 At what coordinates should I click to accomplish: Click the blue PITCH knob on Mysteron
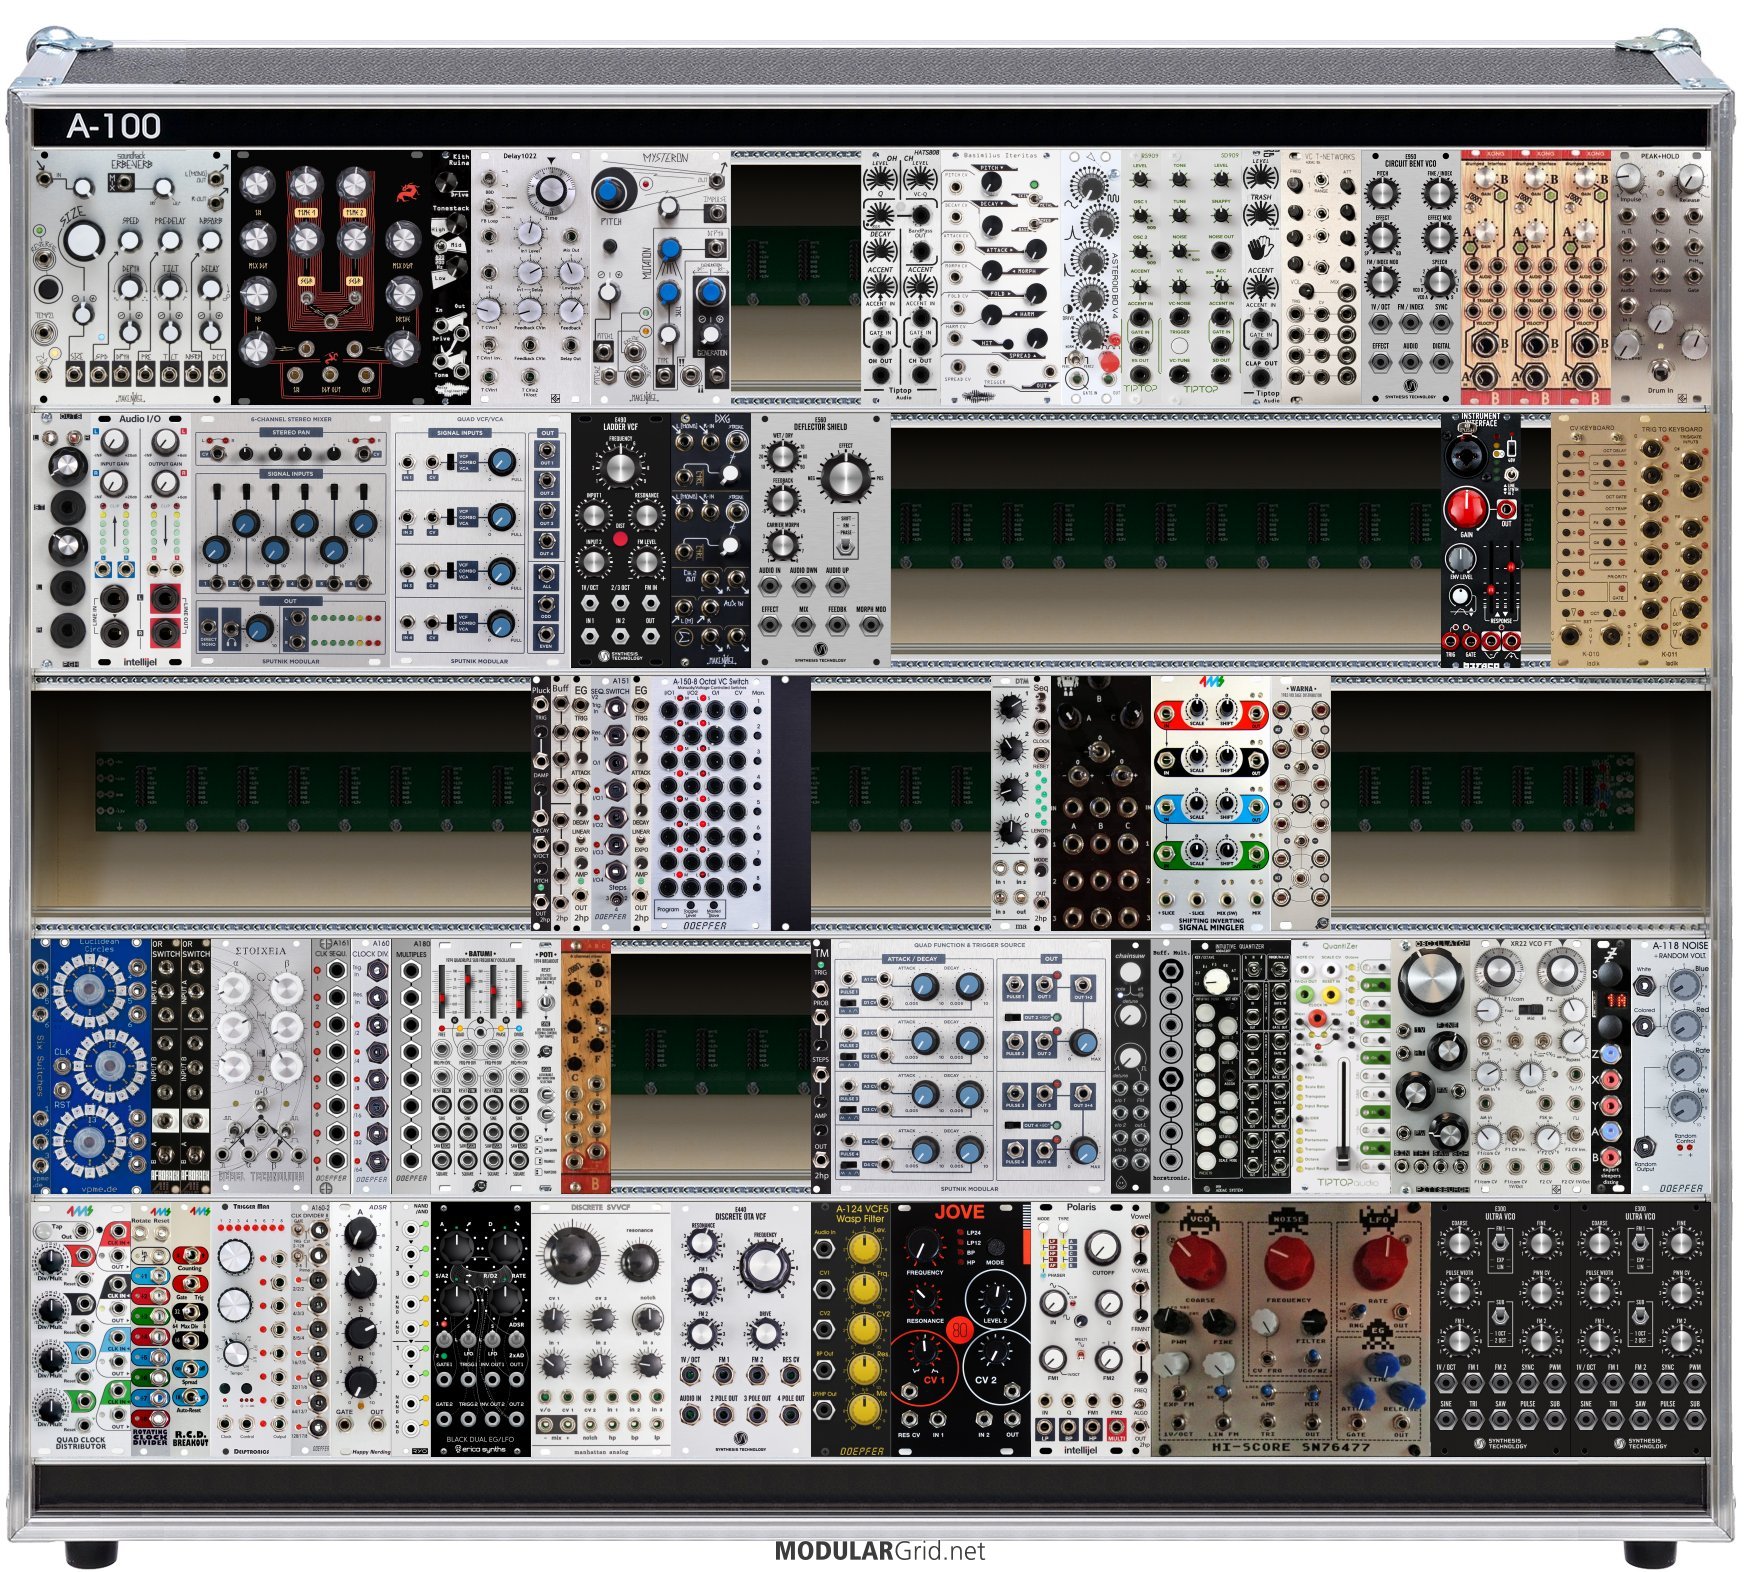click(609, 190)
